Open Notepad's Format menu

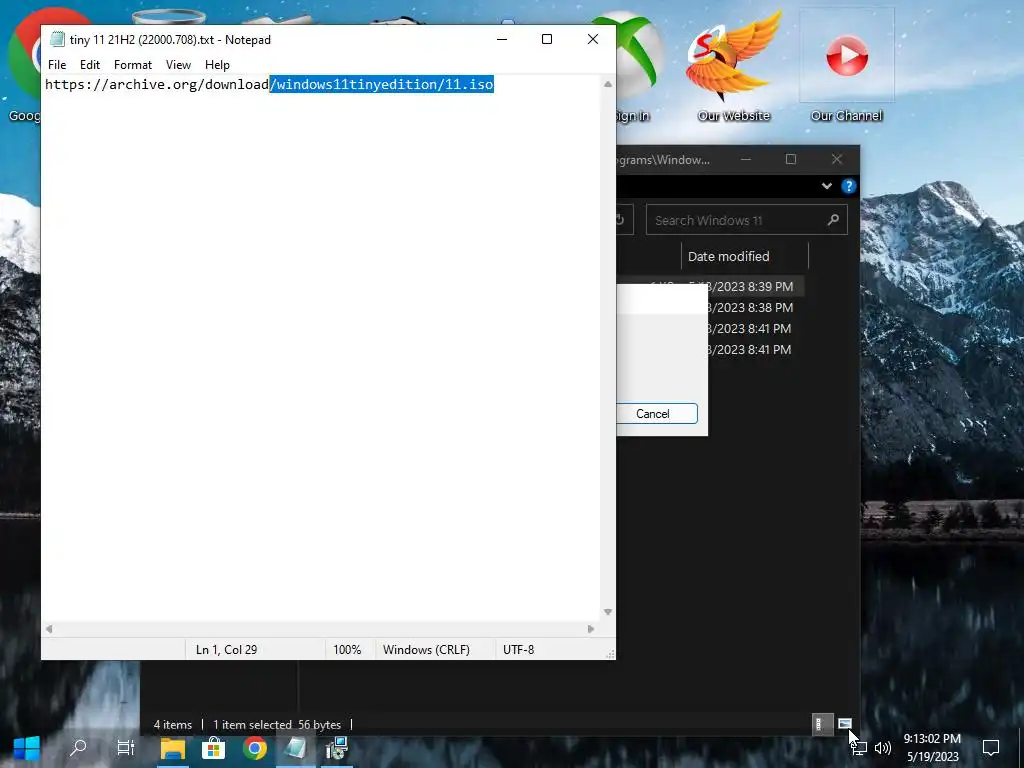[133, 65]
